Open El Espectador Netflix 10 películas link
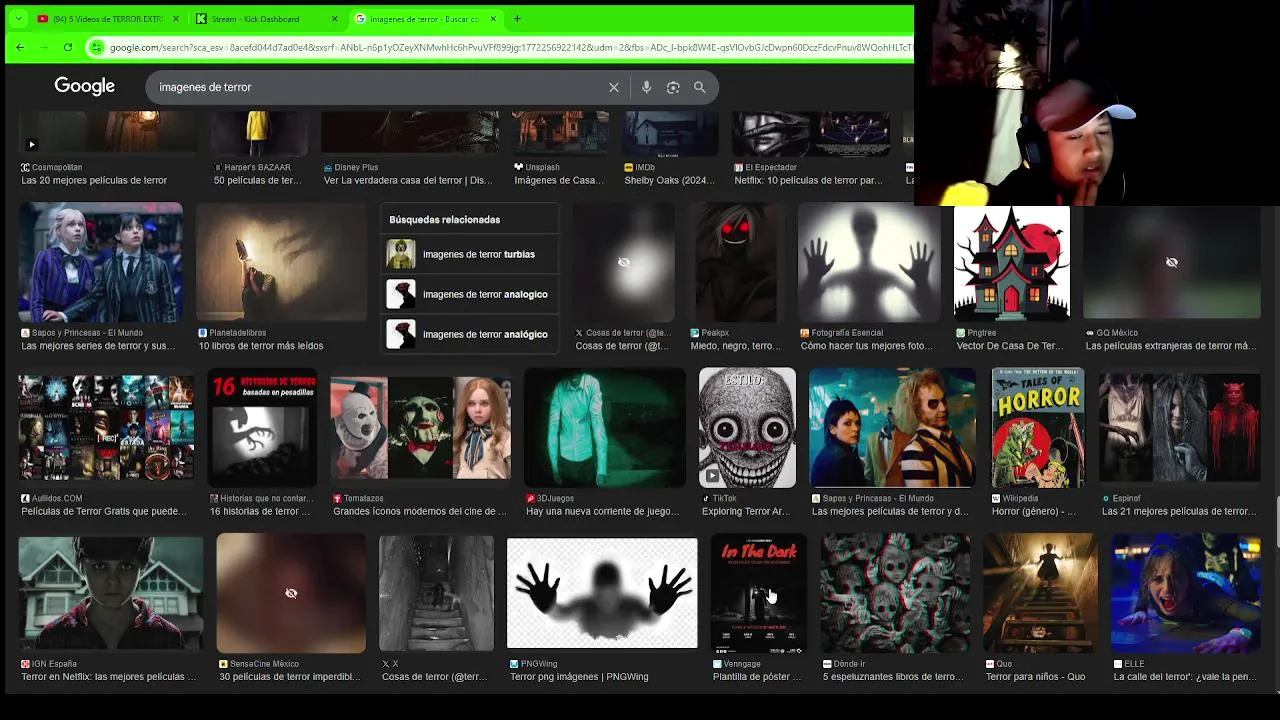This screenshot has width=1280, height=720. coord(808,180)
